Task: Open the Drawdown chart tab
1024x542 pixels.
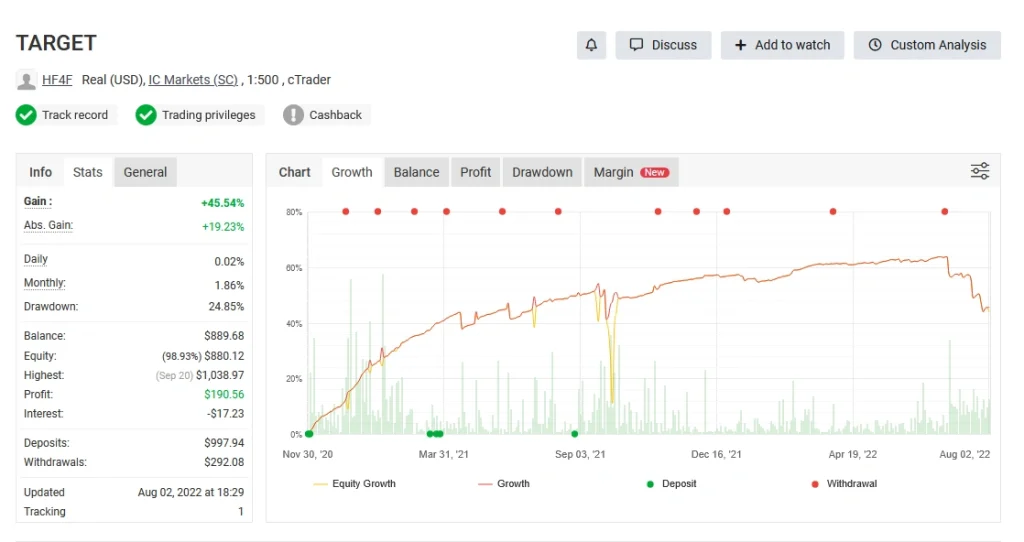Action: [542, 172]
